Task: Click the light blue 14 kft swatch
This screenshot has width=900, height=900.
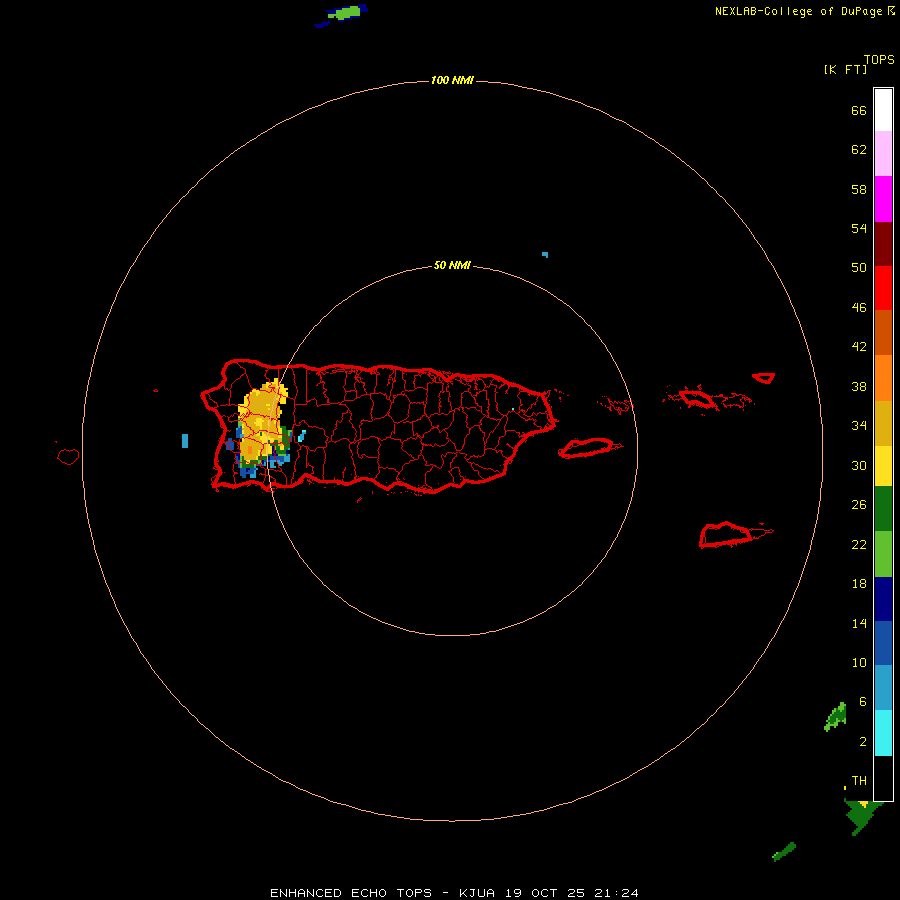Action: [x=883, y=688]
